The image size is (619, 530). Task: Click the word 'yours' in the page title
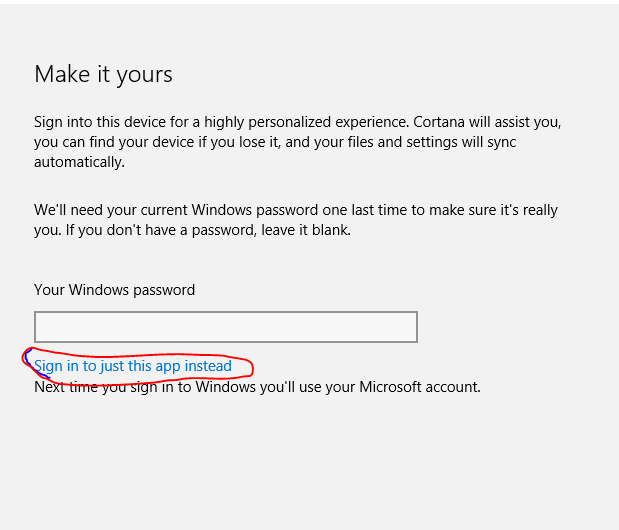point(144,75)
